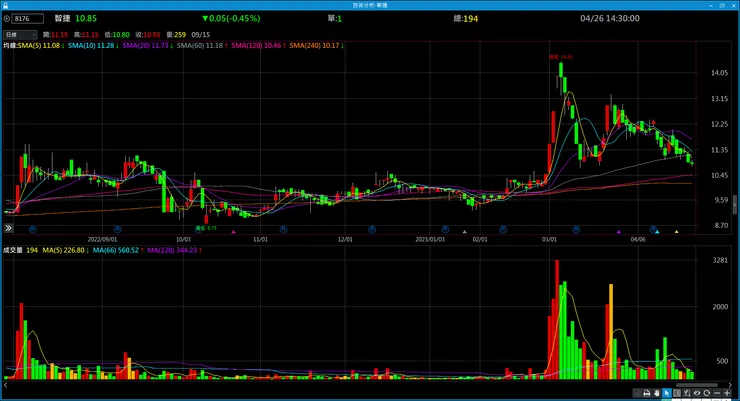Click stock code input field 8176
This screenshot has width=740, height=401.
point(28,19)
